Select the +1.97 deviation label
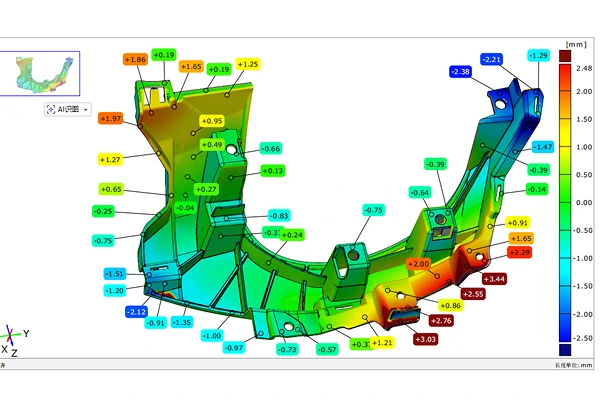 pyautogui.click(x=111, y=119)
